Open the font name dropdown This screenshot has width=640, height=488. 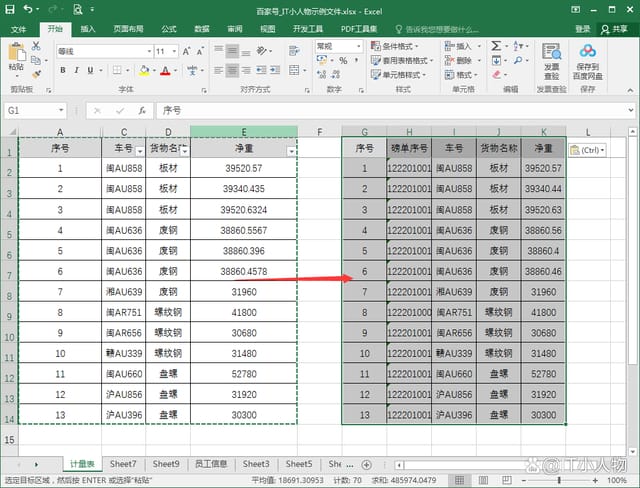coord(149,51)
